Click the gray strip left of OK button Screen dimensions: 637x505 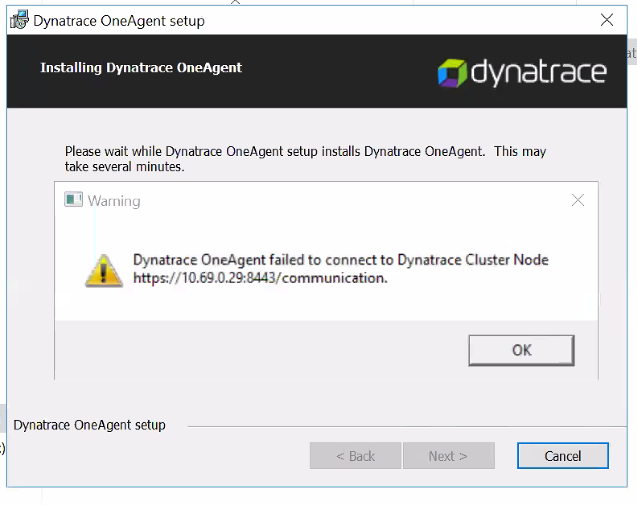pyautogui.click(x=260, y=350)
